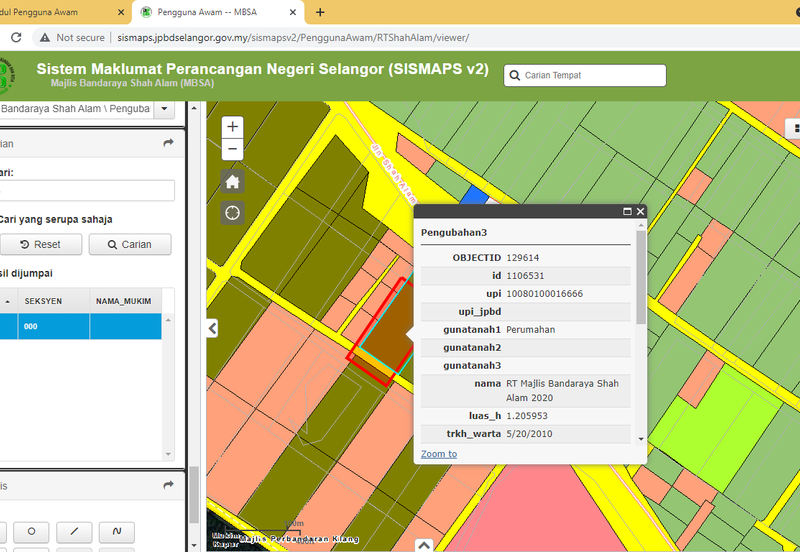Screen dimensions: 800x552
Task: Click the Home default extent button
Action: [233, 181]
